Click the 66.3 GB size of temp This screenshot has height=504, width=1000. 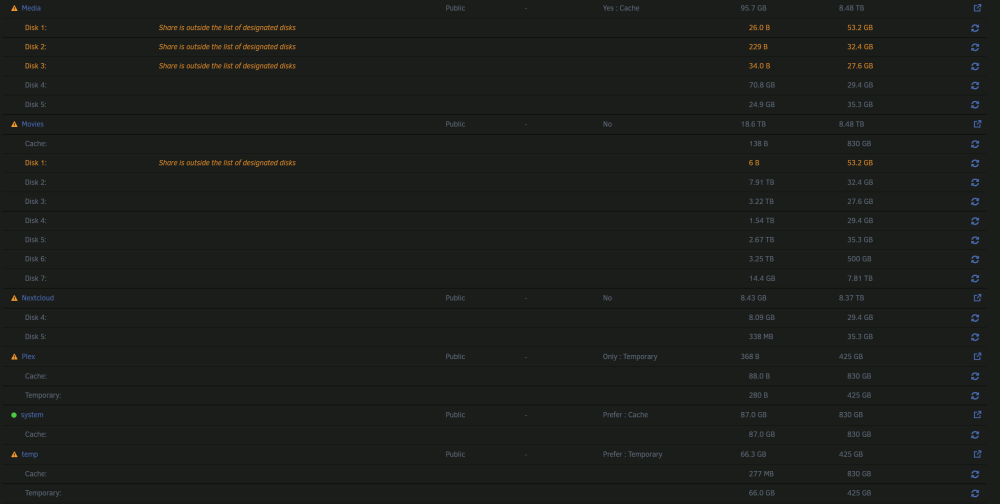(x=753, y=454)
